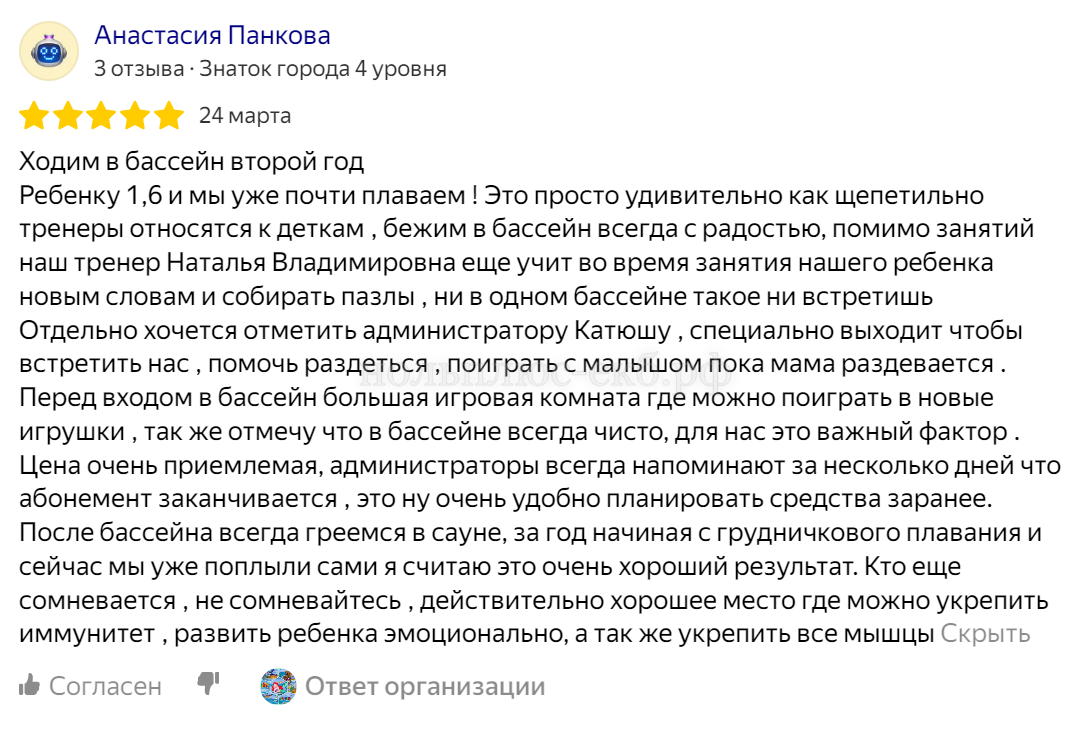Screen dimensions: 1091x740
Task: Click the fifth rating star
Action: coord(168,116)
